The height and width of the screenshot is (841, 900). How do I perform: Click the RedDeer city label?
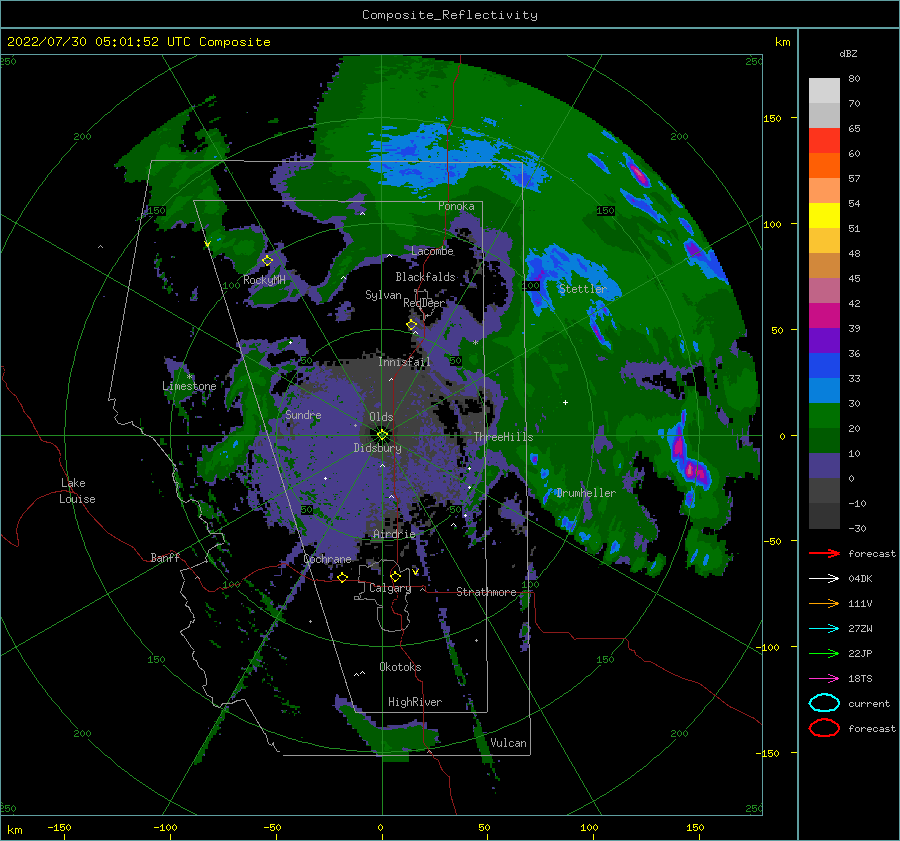[x=424, y=303]
